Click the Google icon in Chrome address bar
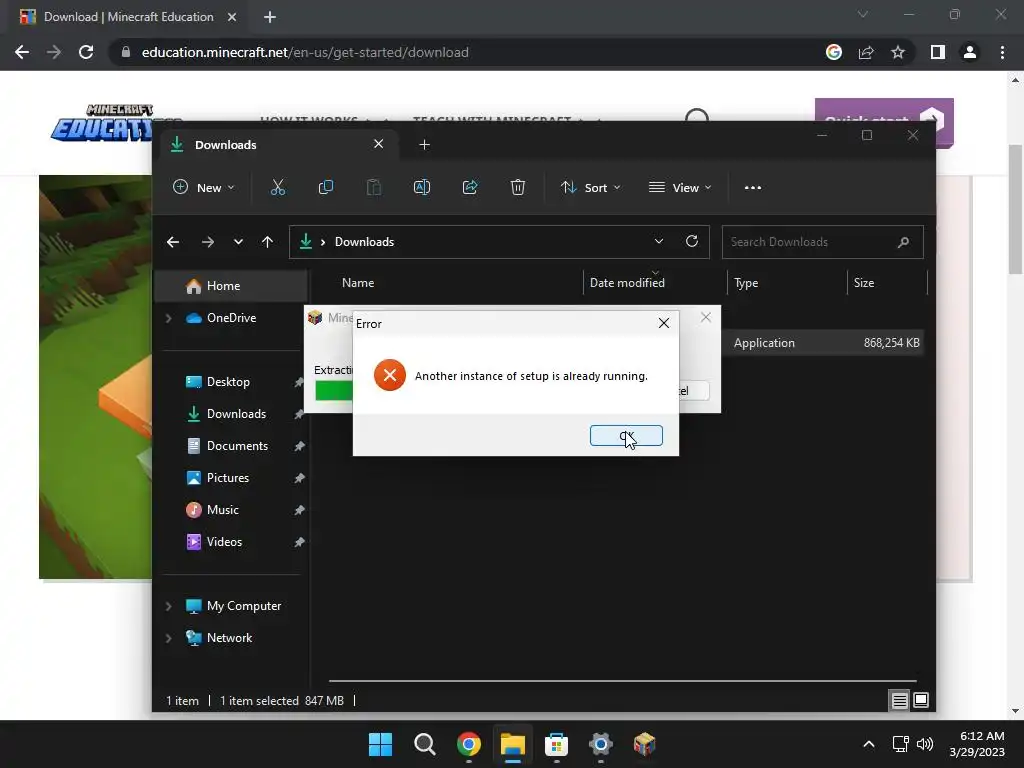Viewport: 1024px width, 768px height. pos(834,52)
